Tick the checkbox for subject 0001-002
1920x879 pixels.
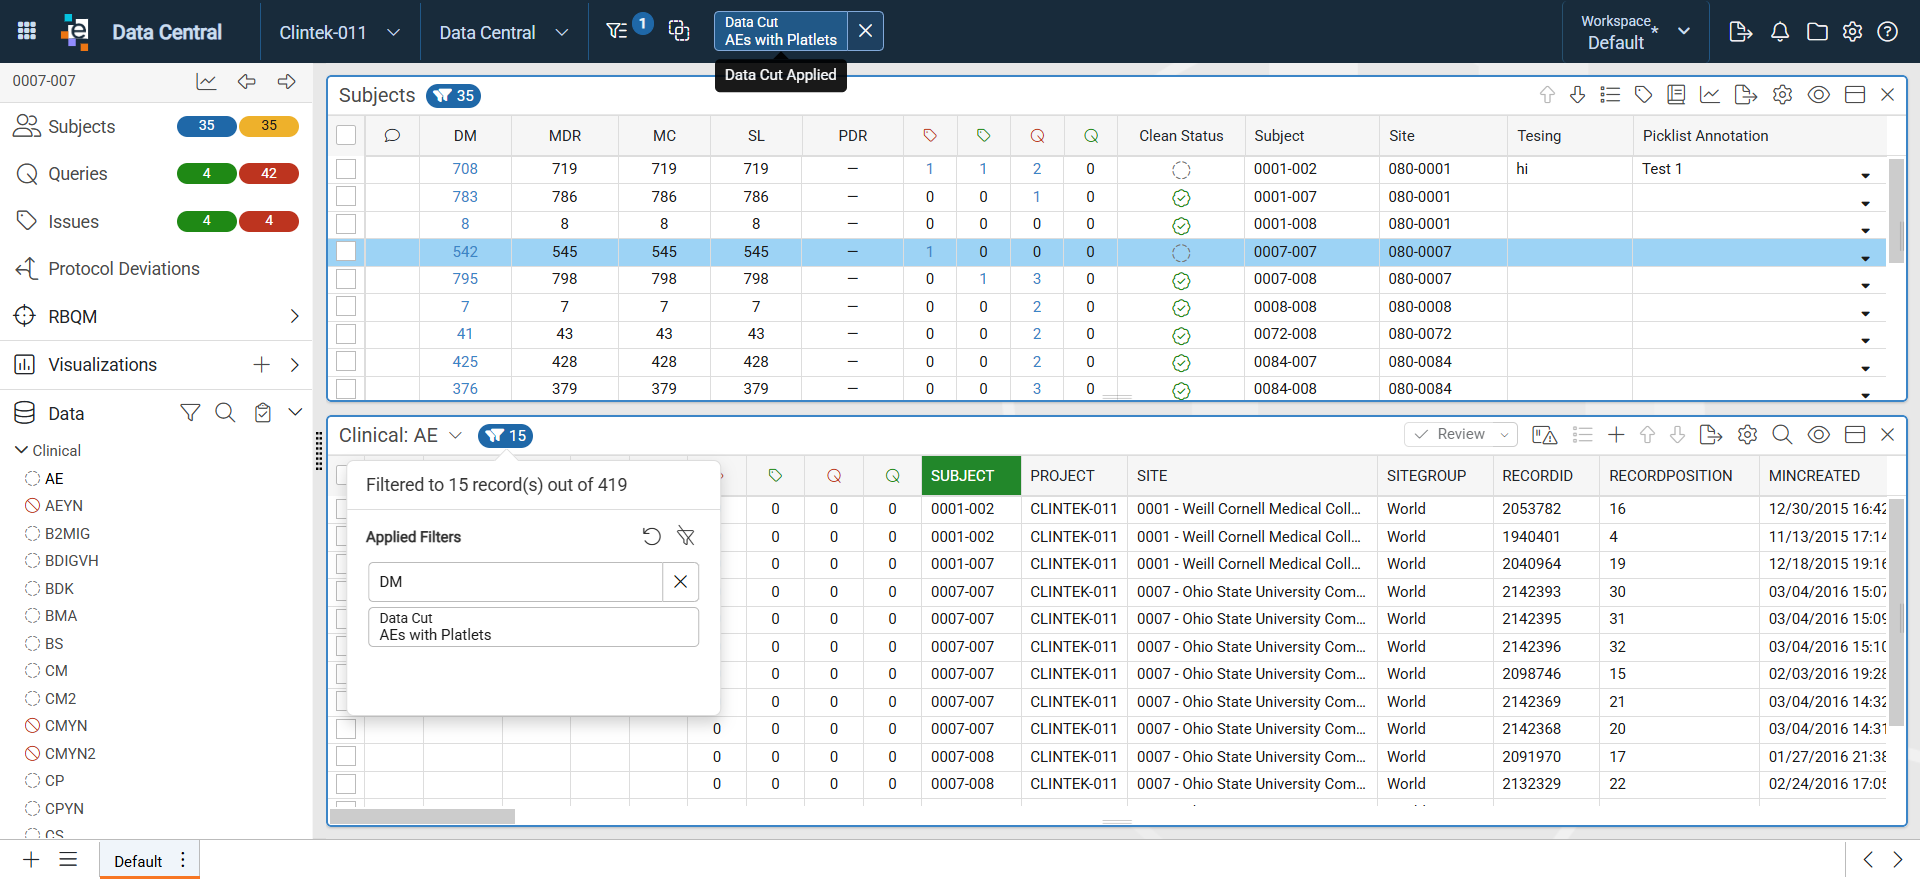346,169
